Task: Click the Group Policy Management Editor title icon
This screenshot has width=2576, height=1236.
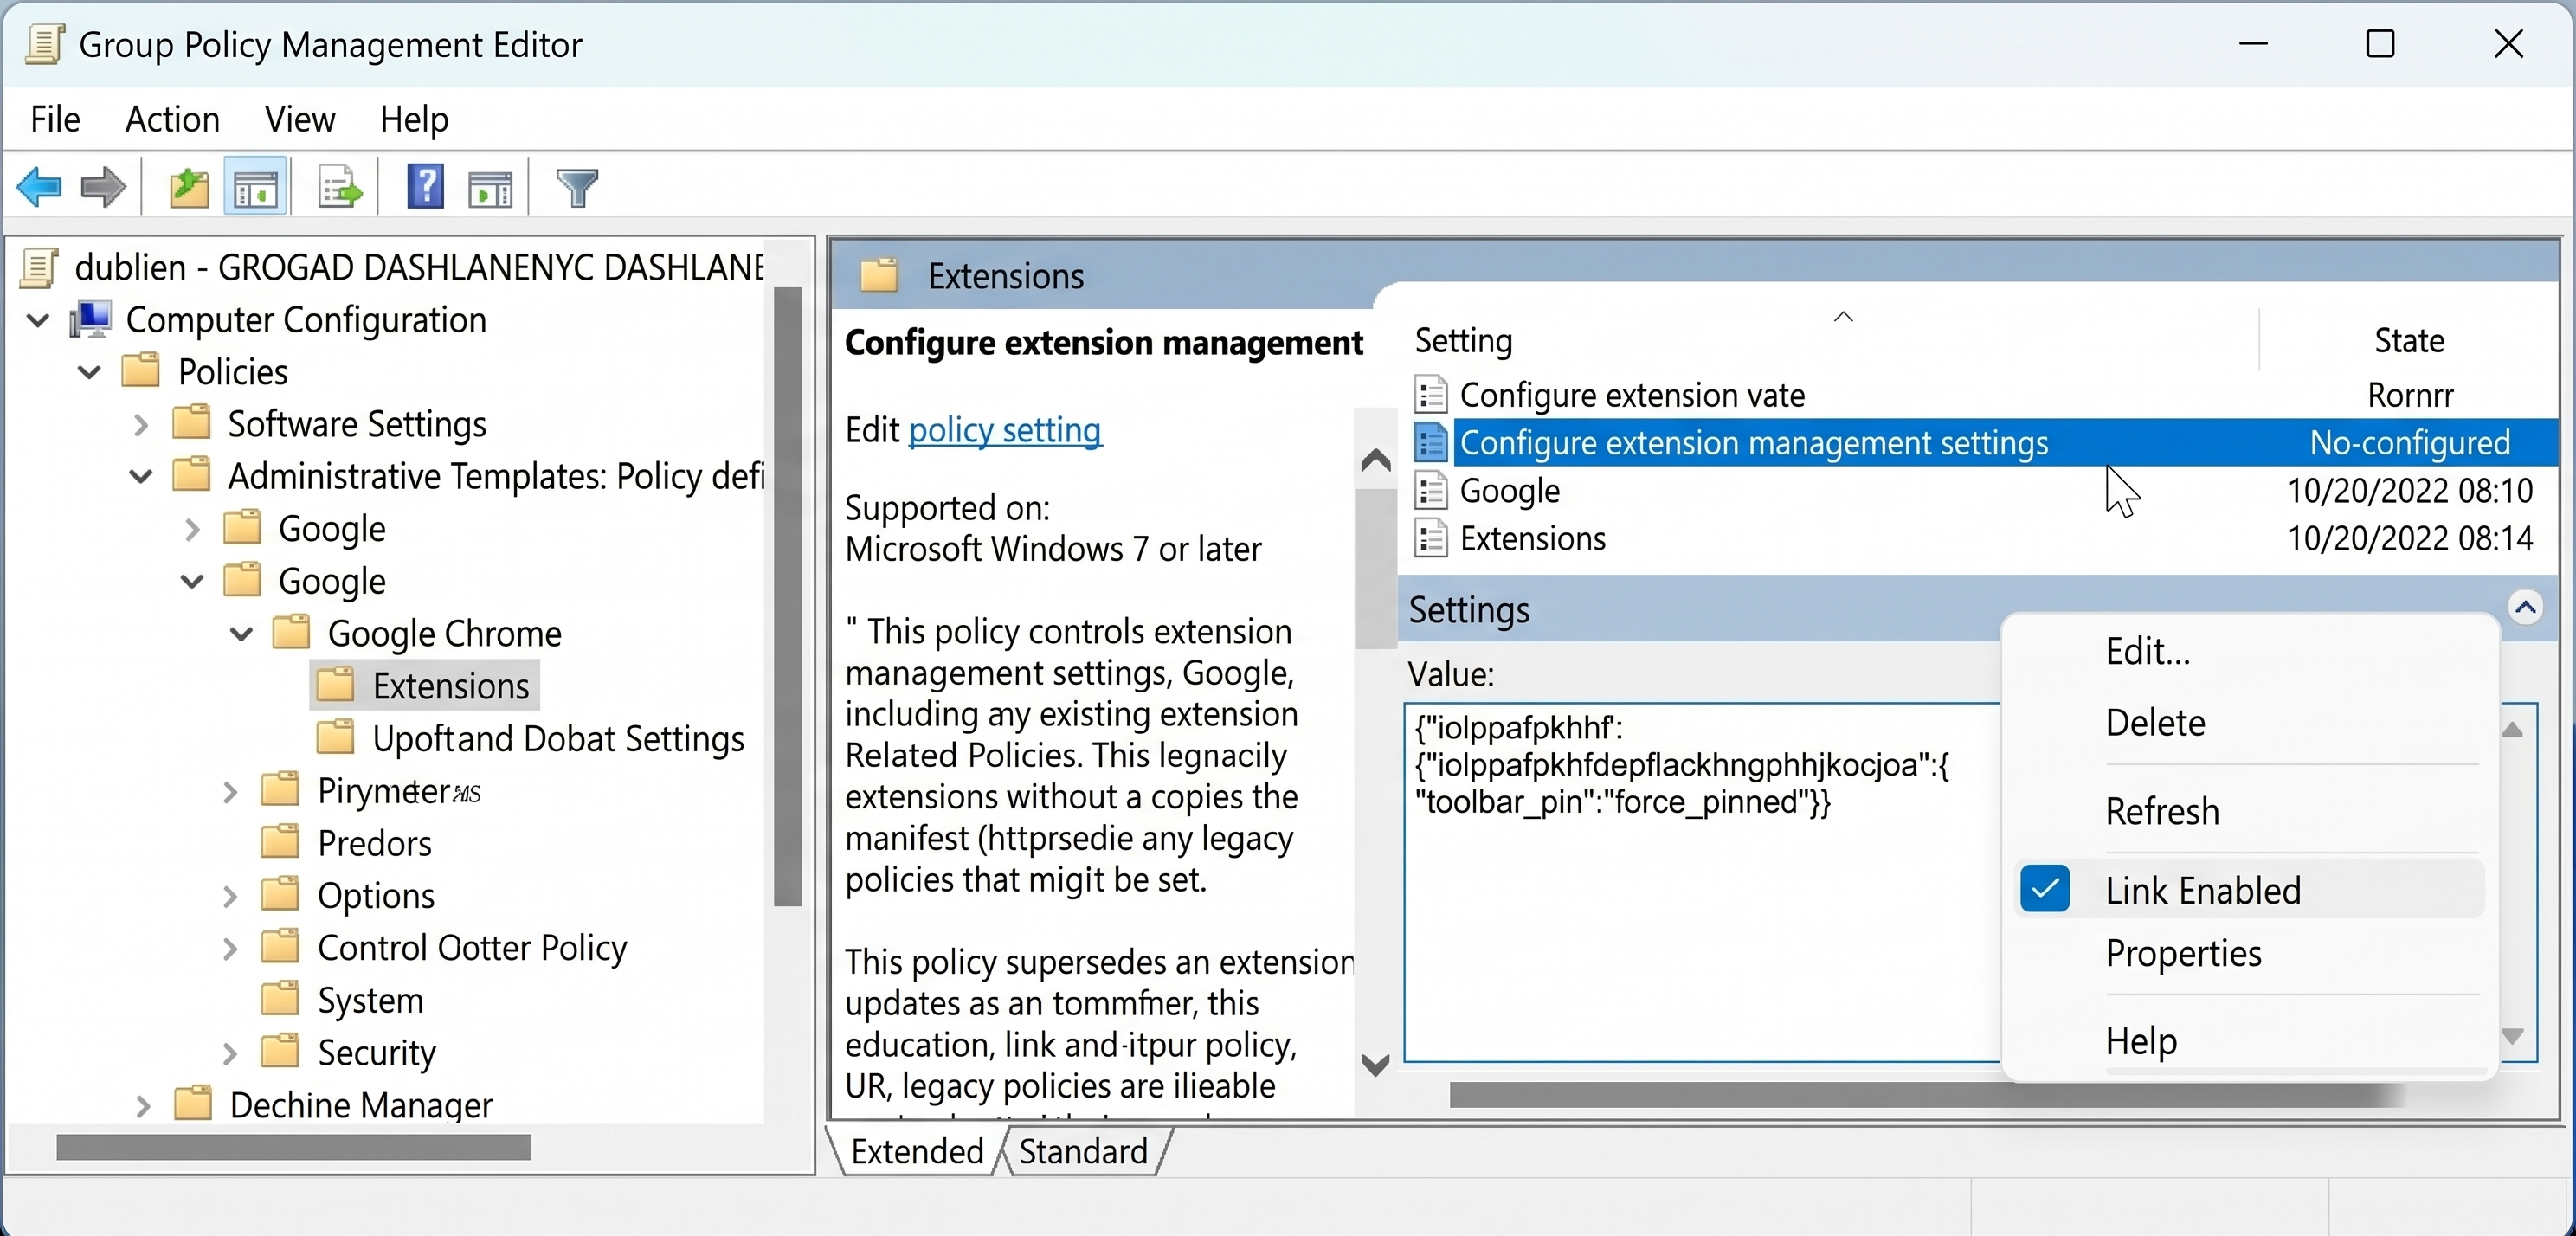Action: pos(45,44)
